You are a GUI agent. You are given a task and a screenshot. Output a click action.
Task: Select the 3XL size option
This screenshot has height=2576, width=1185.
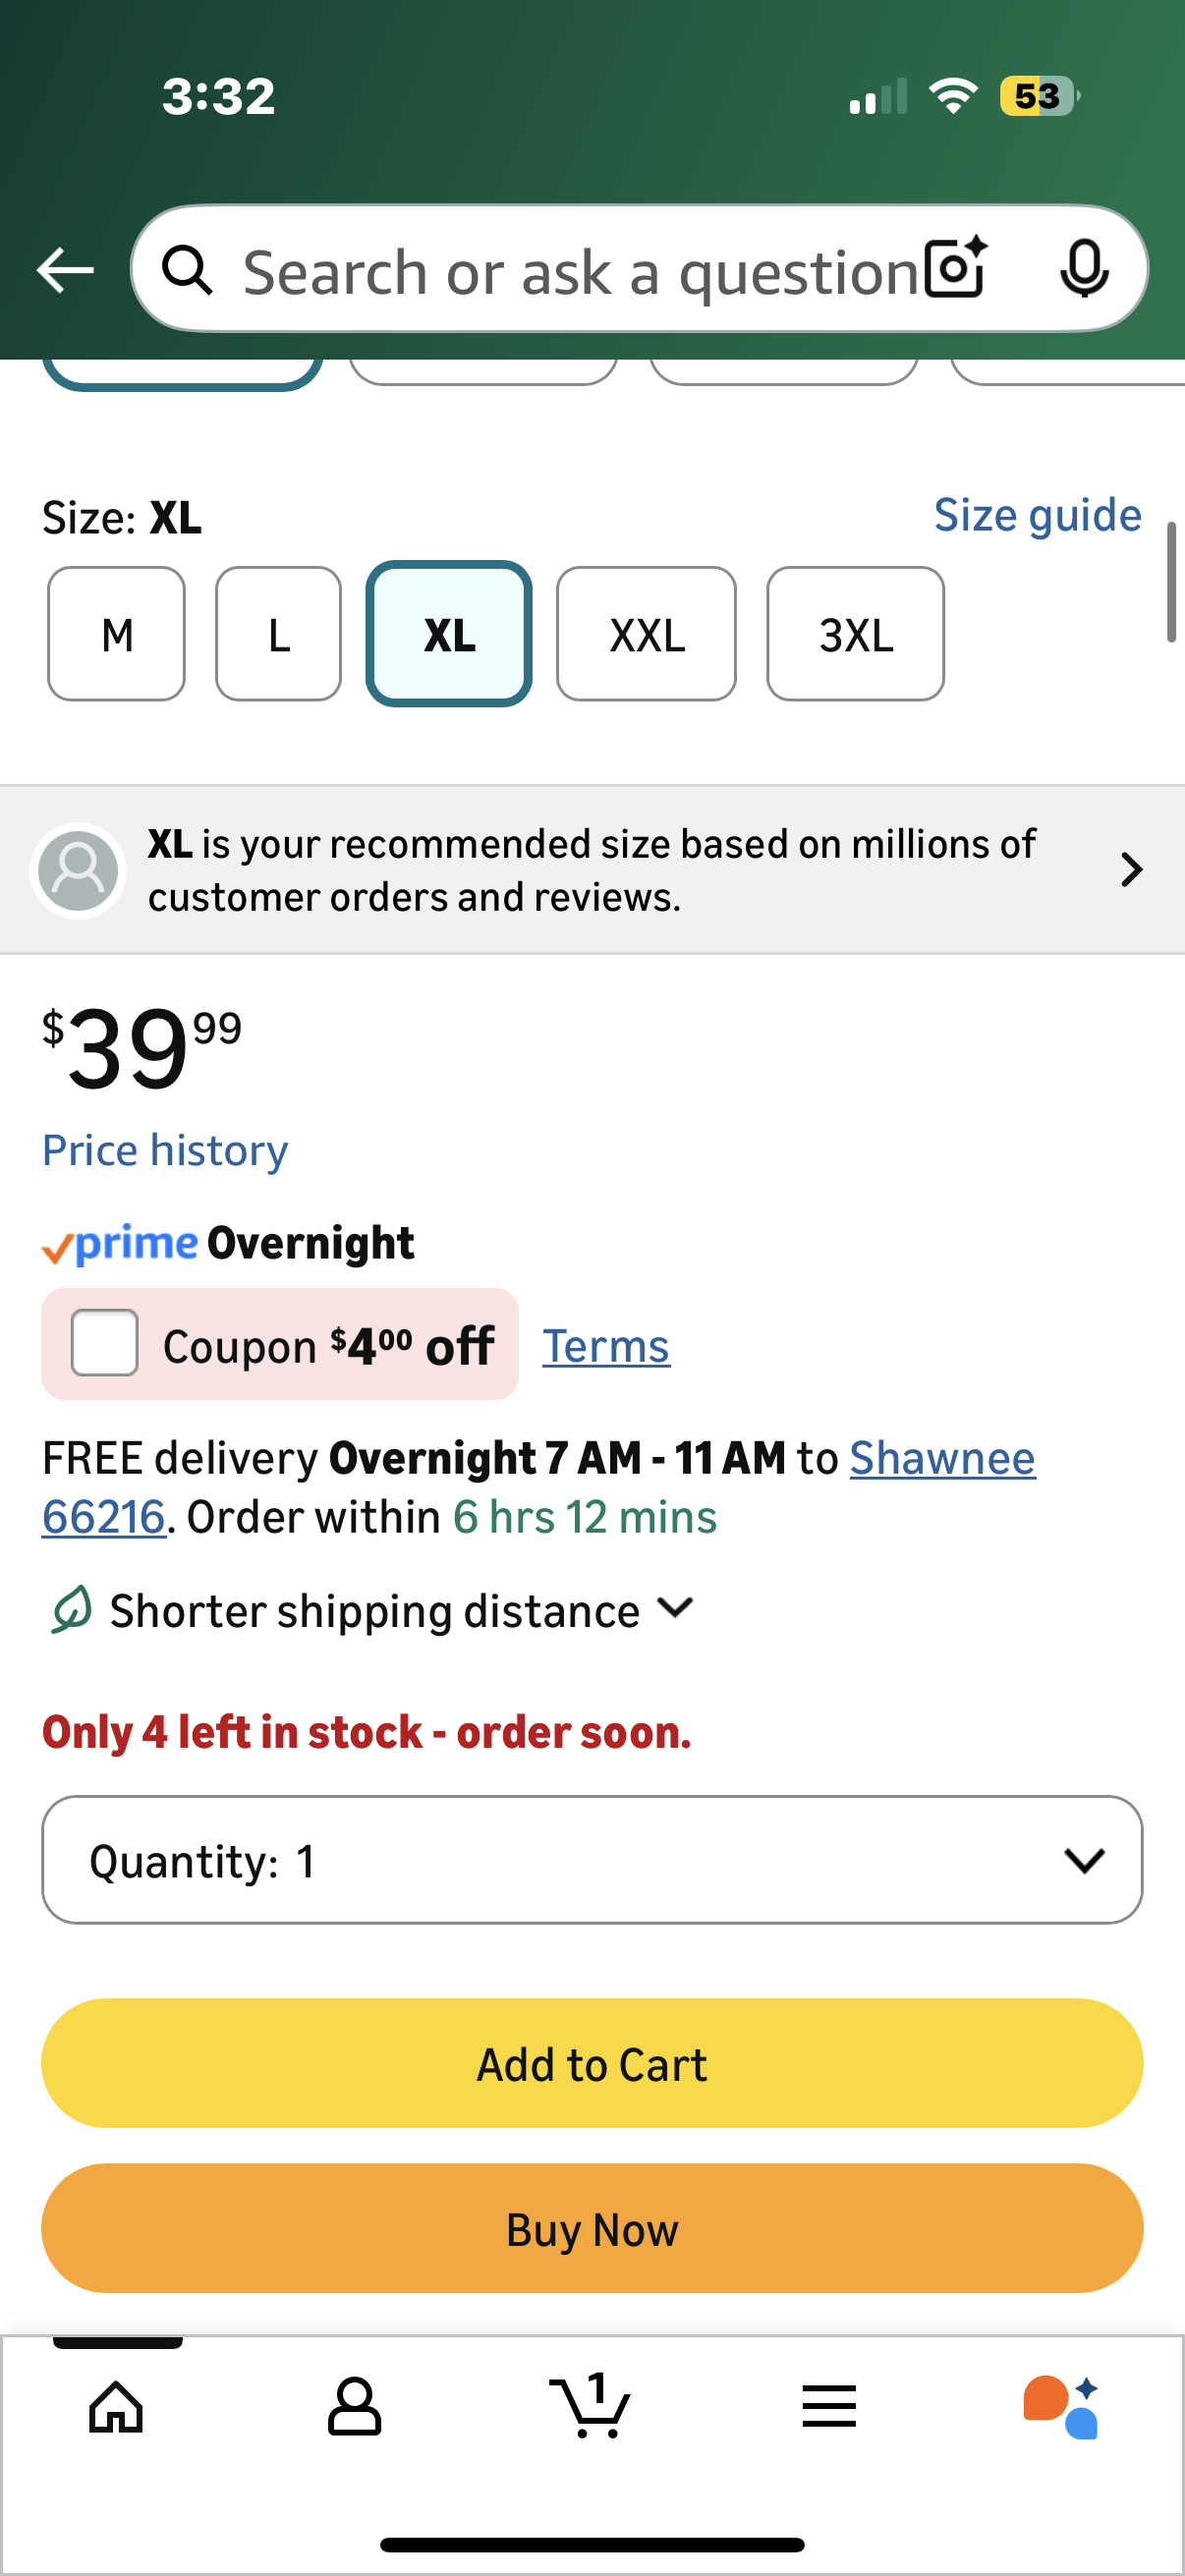click(854, 633)
